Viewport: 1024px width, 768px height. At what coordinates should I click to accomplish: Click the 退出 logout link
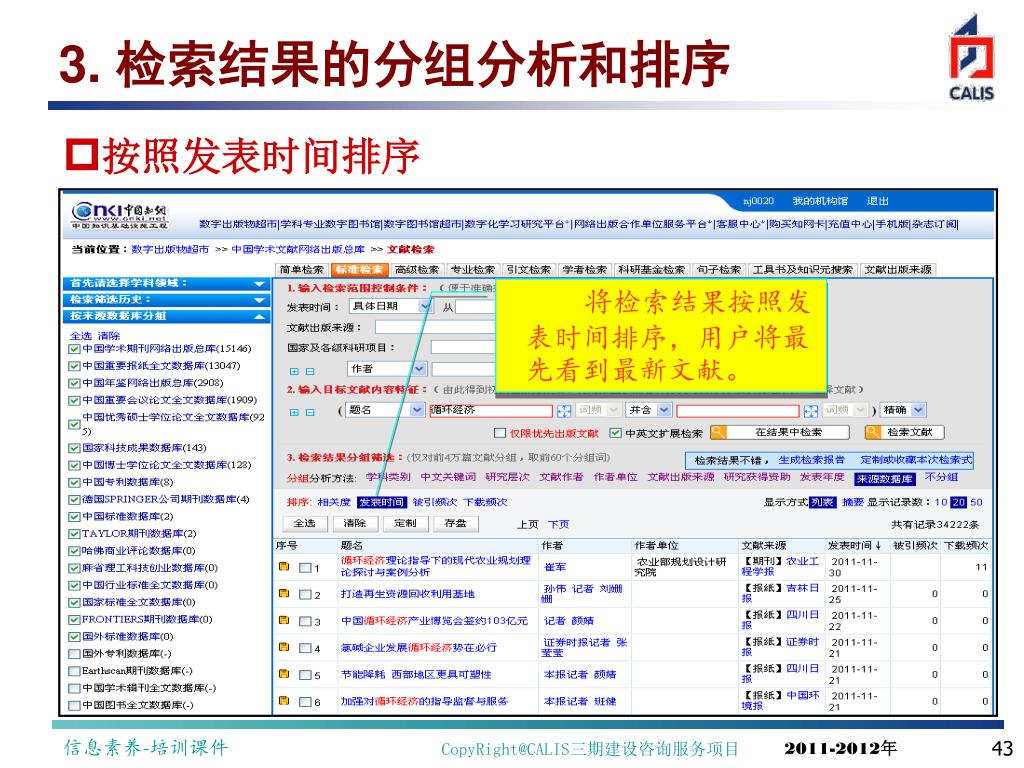point(877,201)
